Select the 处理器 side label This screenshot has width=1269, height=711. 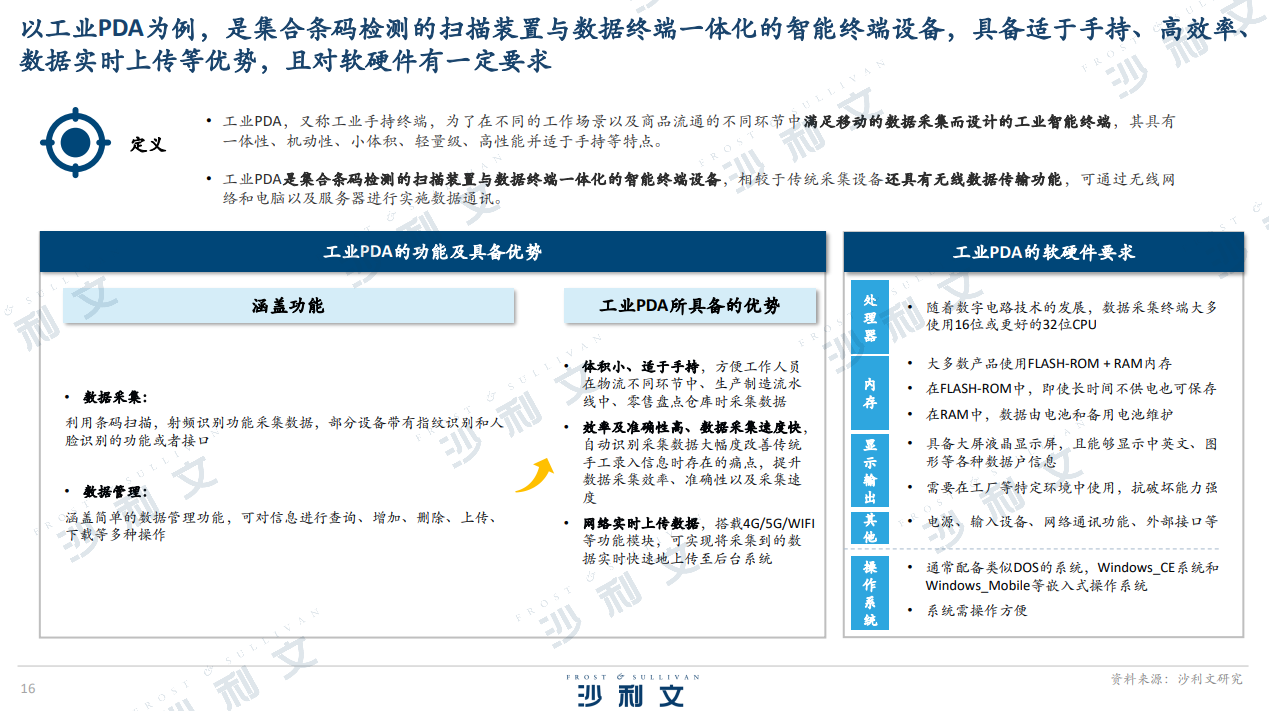click(x=870, y=318)
